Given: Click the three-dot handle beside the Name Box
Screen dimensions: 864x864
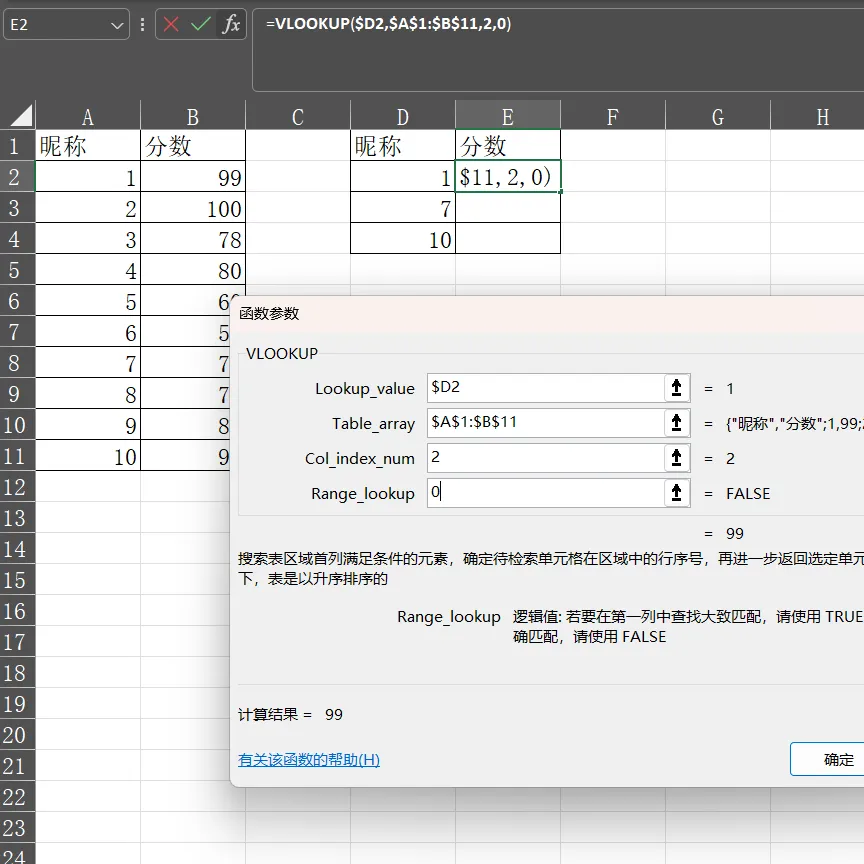Looking at the screenshot, I should [142, 24].
